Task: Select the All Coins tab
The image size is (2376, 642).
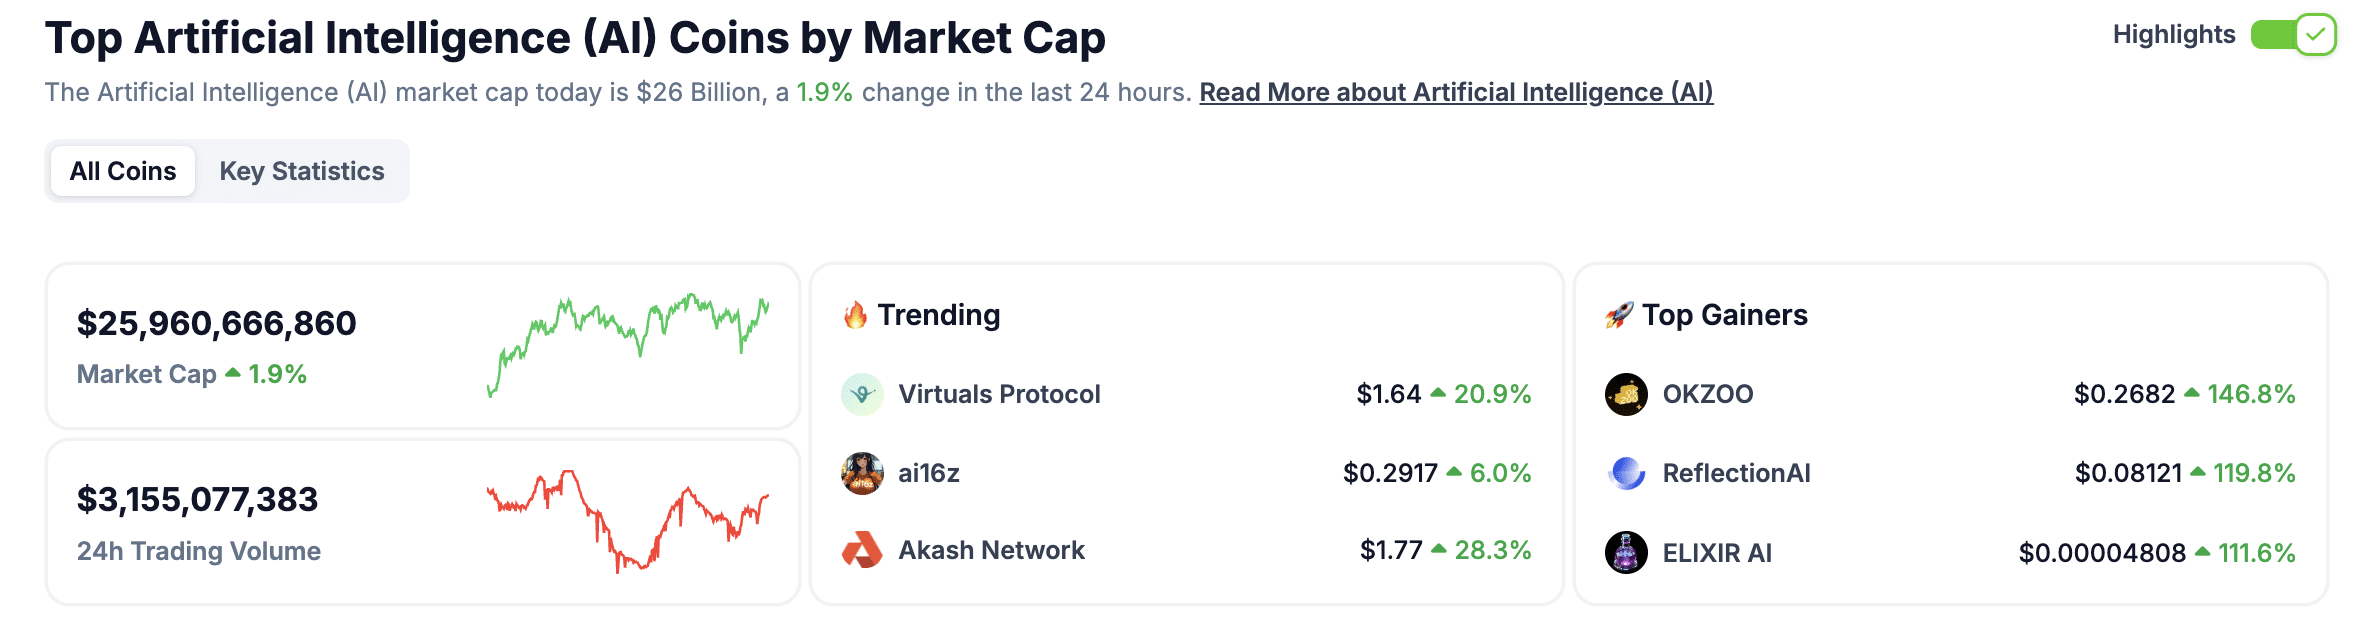Action: point(121,170)
